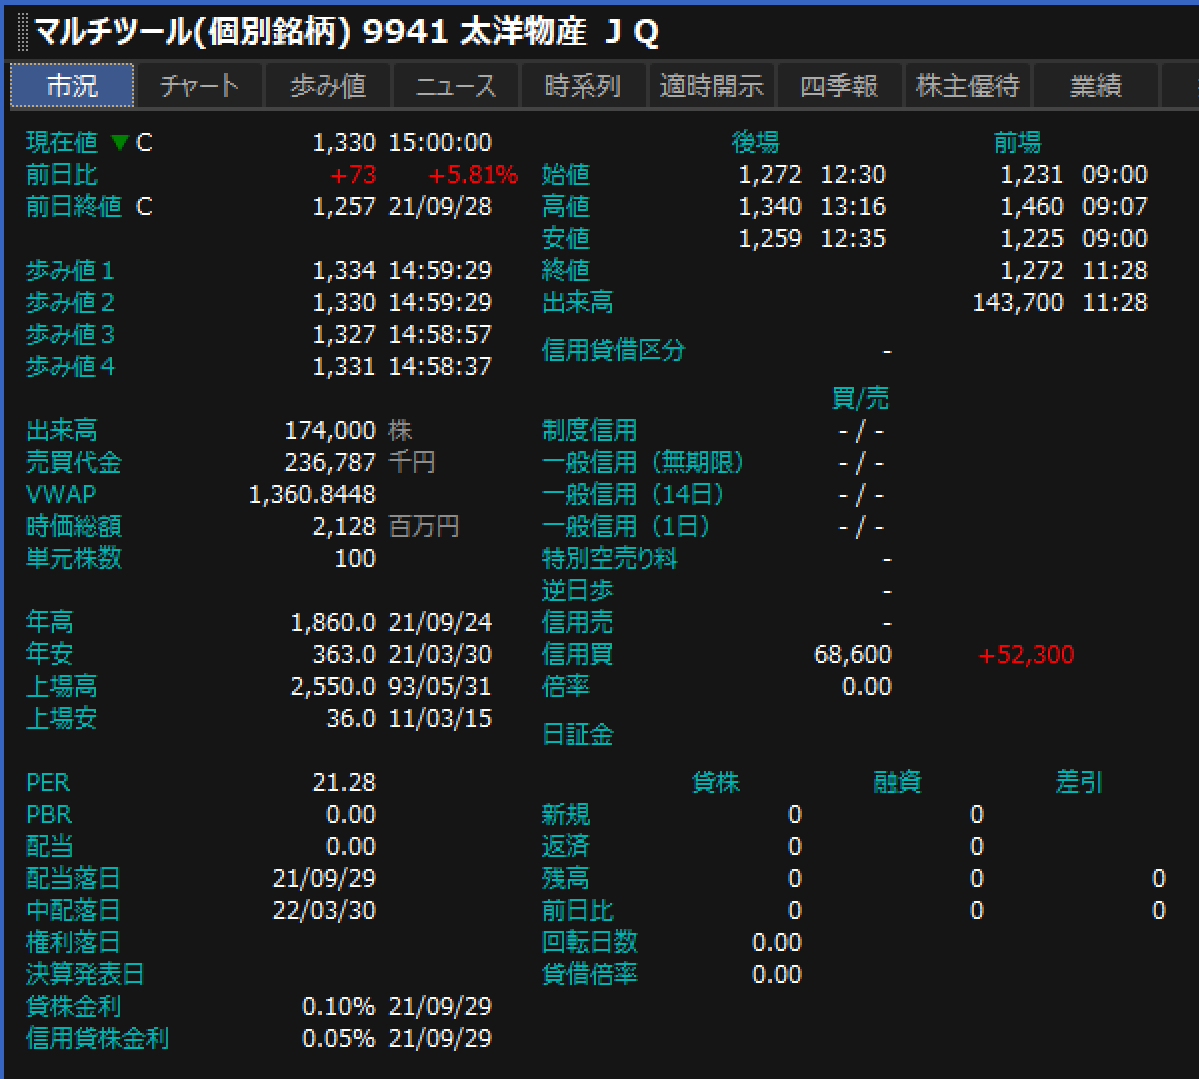Grab the dotted drag handle beside title
1199x1079 pixels.
pyautogui.click(x=23, y=32)
